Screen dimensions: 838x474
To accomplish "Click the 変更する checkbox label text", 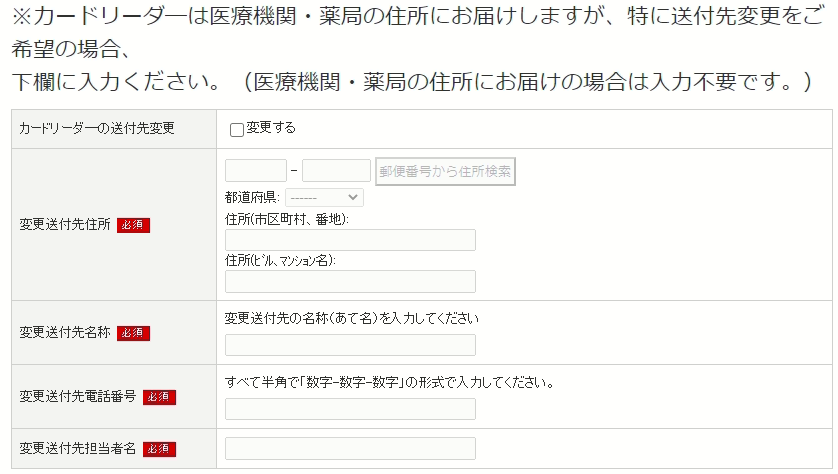I will (x=271, y=128).
